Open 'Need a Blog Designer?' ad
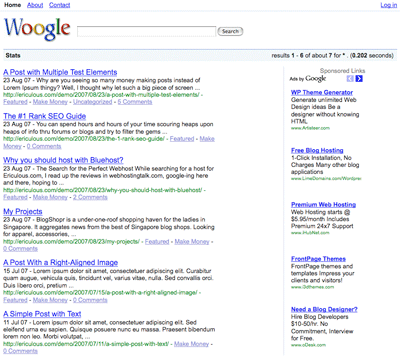 click(x=324, y=310)
